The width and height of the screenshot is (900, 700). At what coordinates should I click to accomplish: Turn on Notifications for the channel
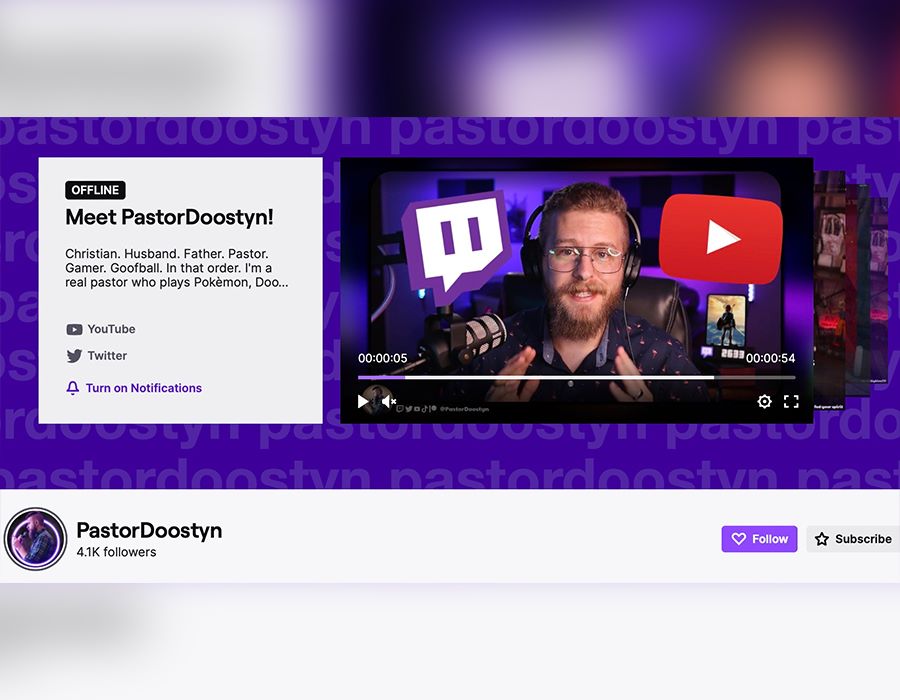[x=143, y=388]
